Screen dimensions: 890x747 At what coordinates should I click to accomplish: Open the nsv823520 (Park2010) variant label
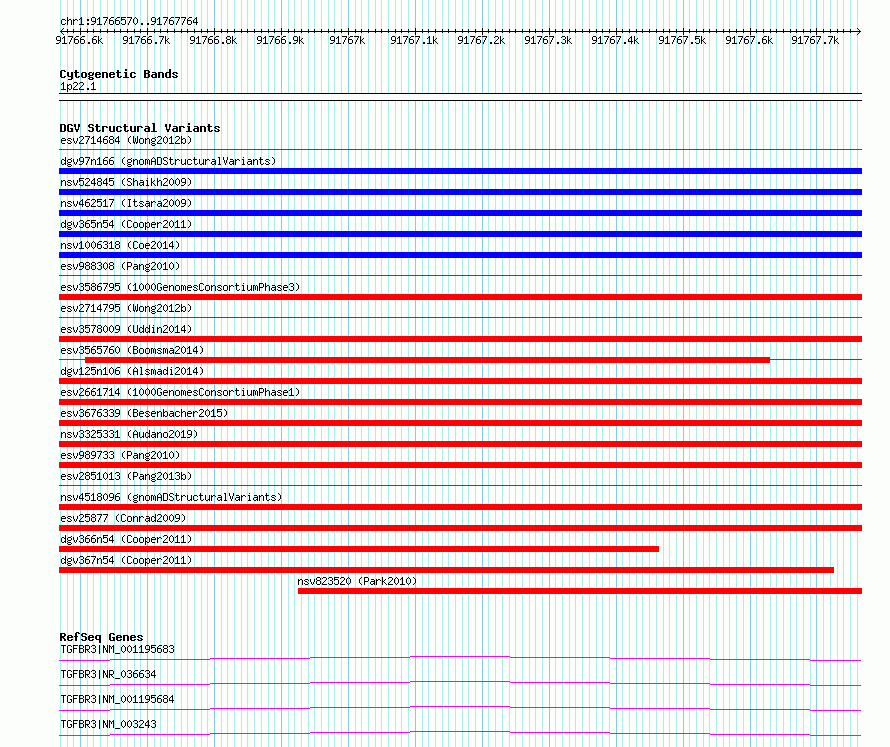point(357,581)
